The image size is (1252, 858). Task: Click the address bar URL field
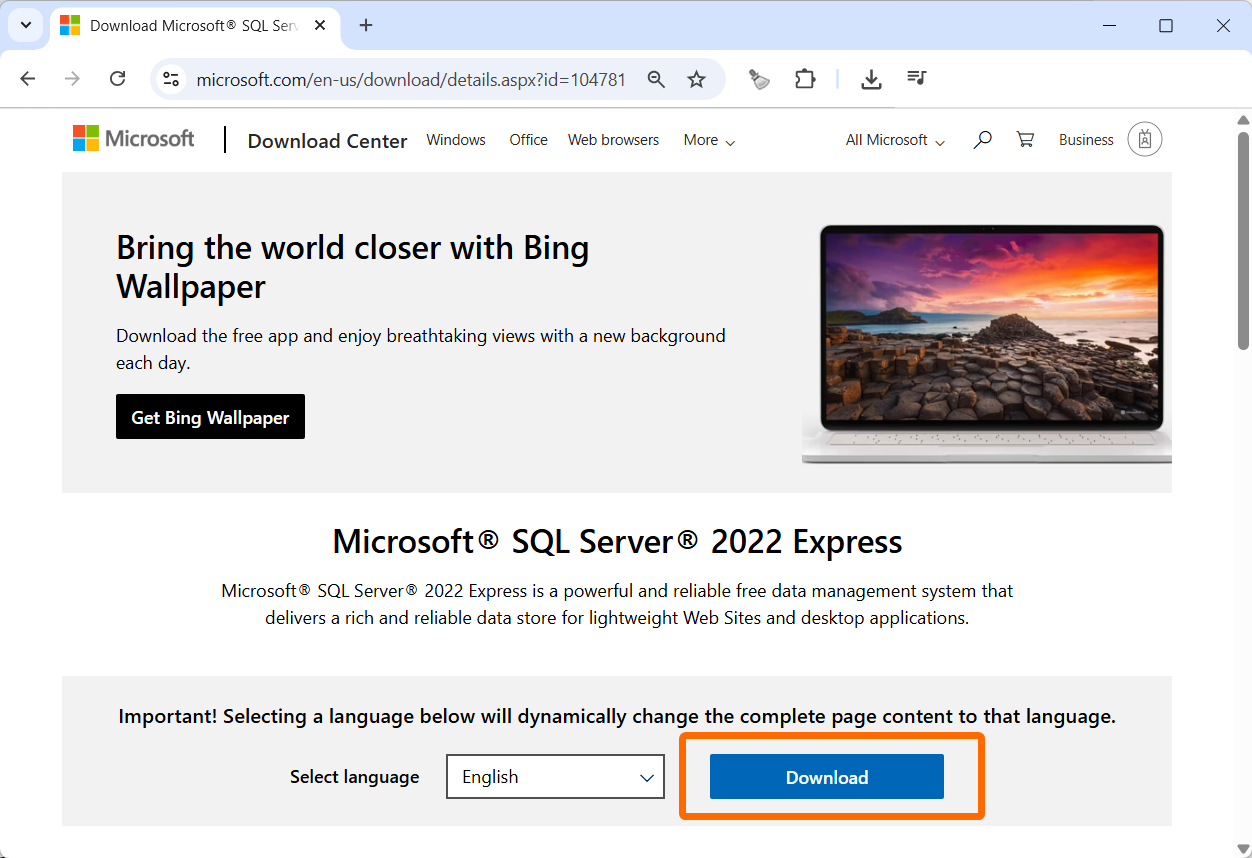click(x=410, y=79)
